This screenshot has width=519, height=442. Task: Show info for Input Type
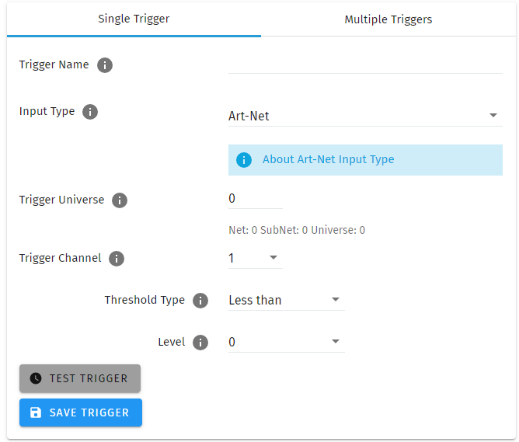(90, 112)
